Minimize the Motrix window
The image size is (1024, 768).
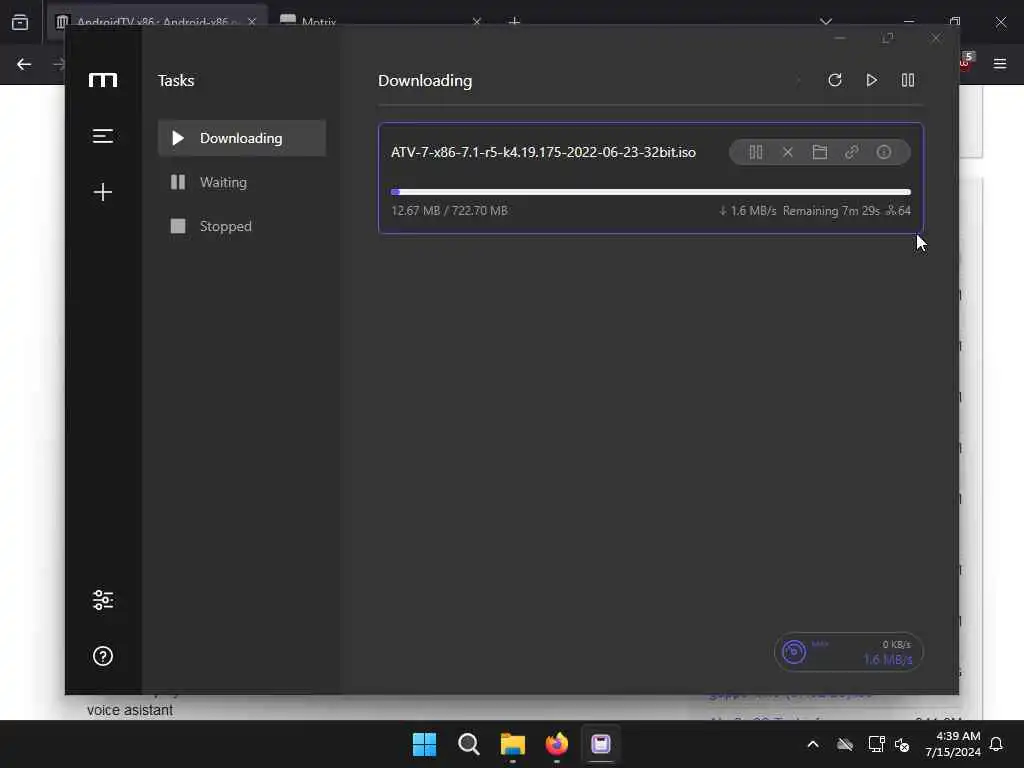(840, 38)
